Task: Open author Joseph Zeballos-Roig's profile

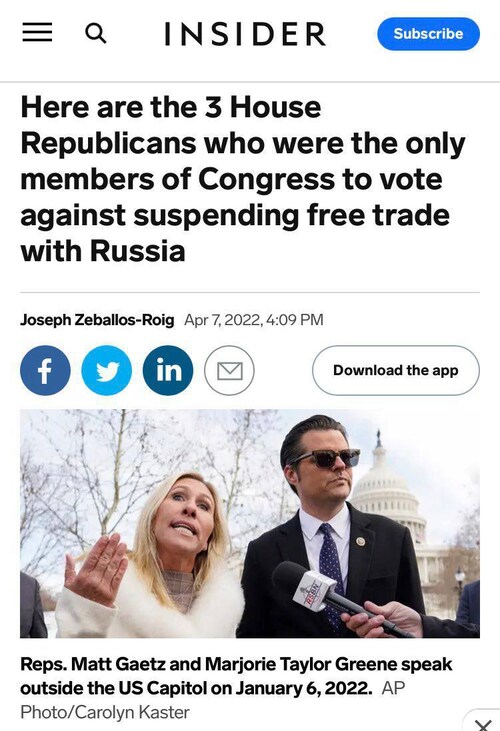Action: [x=97, y=320]
